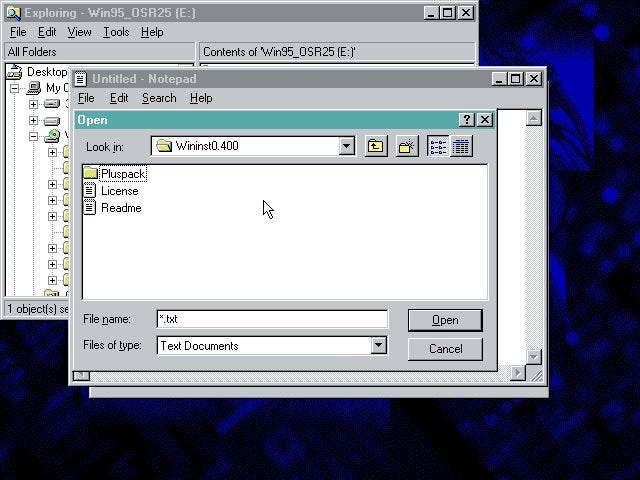The image size is (640, 480).
Task: Open Notepad Help menu
Action: pyautogui.click(x=201, y=98)
